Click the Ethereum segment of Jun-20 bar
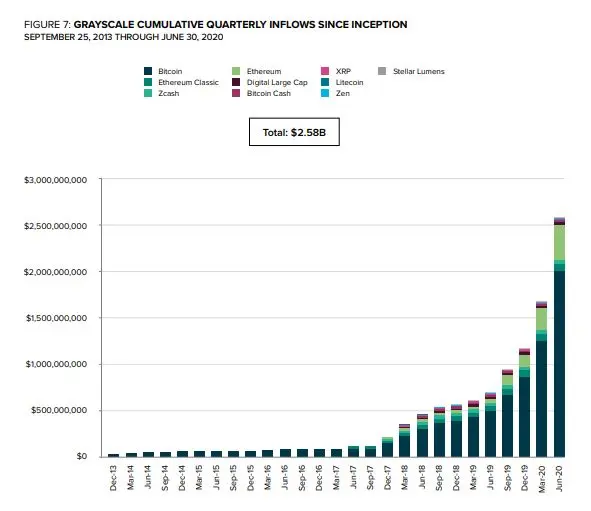Screen dimensions: 591x511 coord(559,242)
